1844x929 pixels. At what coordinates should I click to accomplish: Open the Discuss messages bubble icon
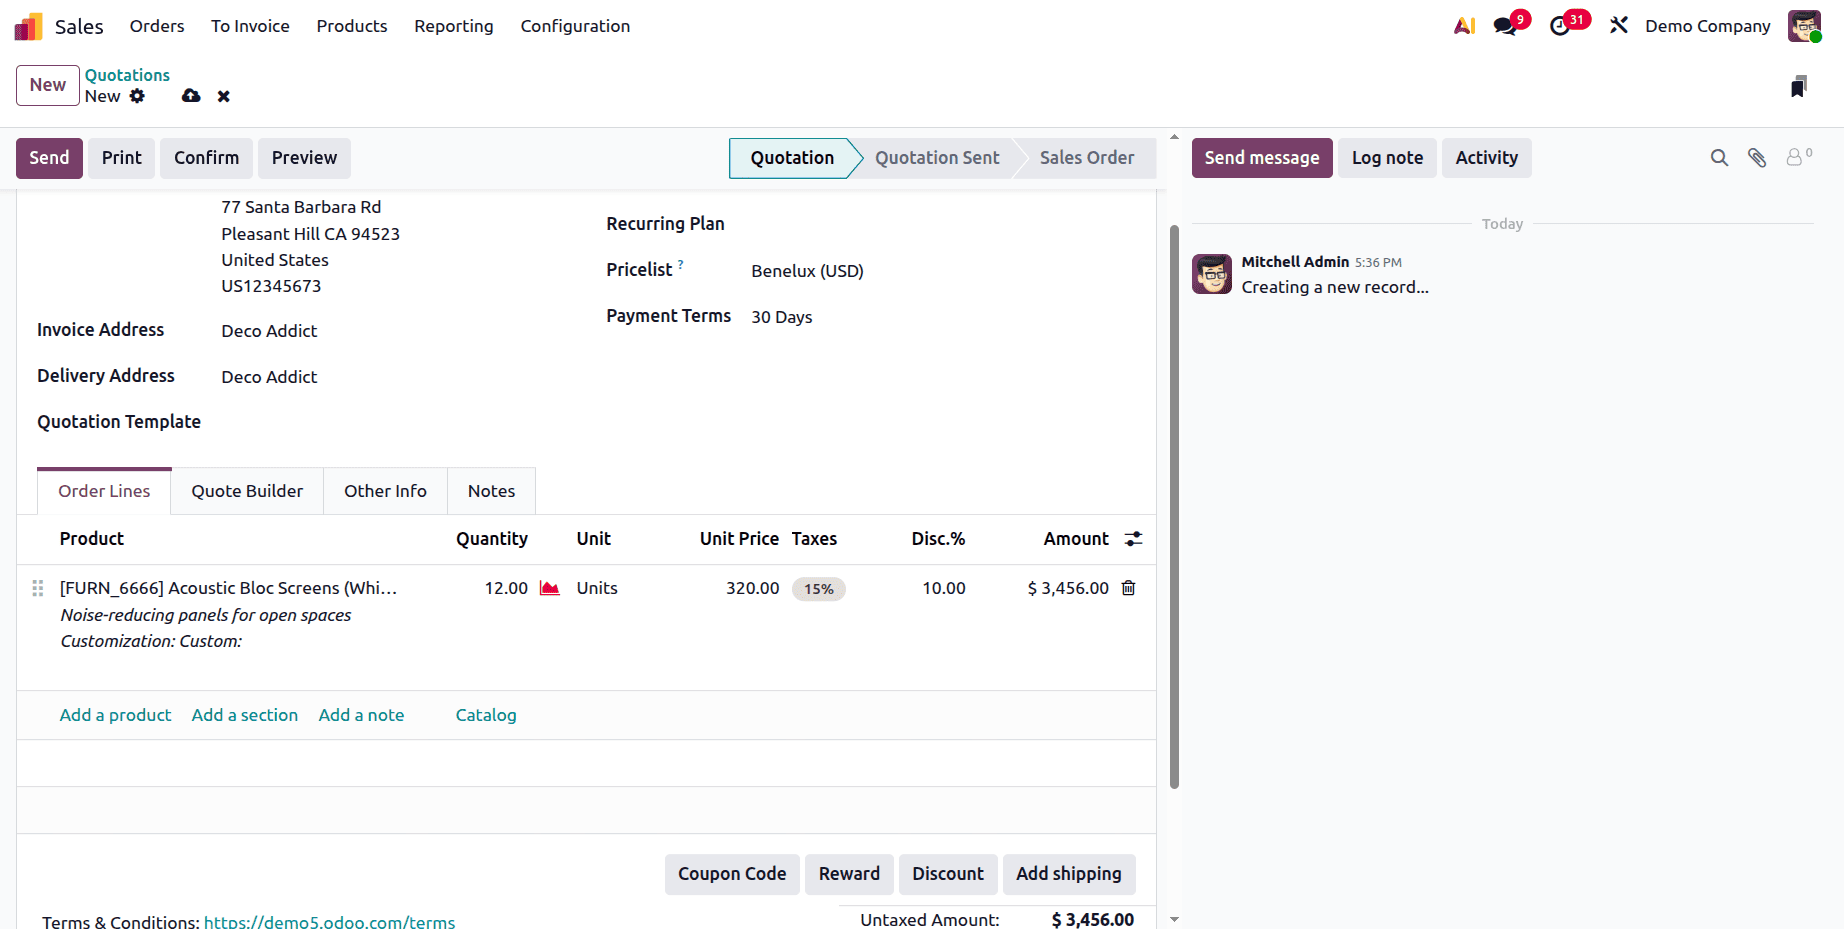[1504, 25]
